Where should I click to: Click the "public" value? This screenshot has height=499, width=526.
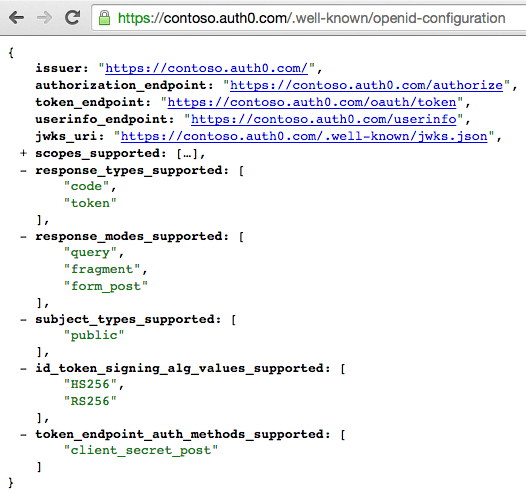coord(94,335)
